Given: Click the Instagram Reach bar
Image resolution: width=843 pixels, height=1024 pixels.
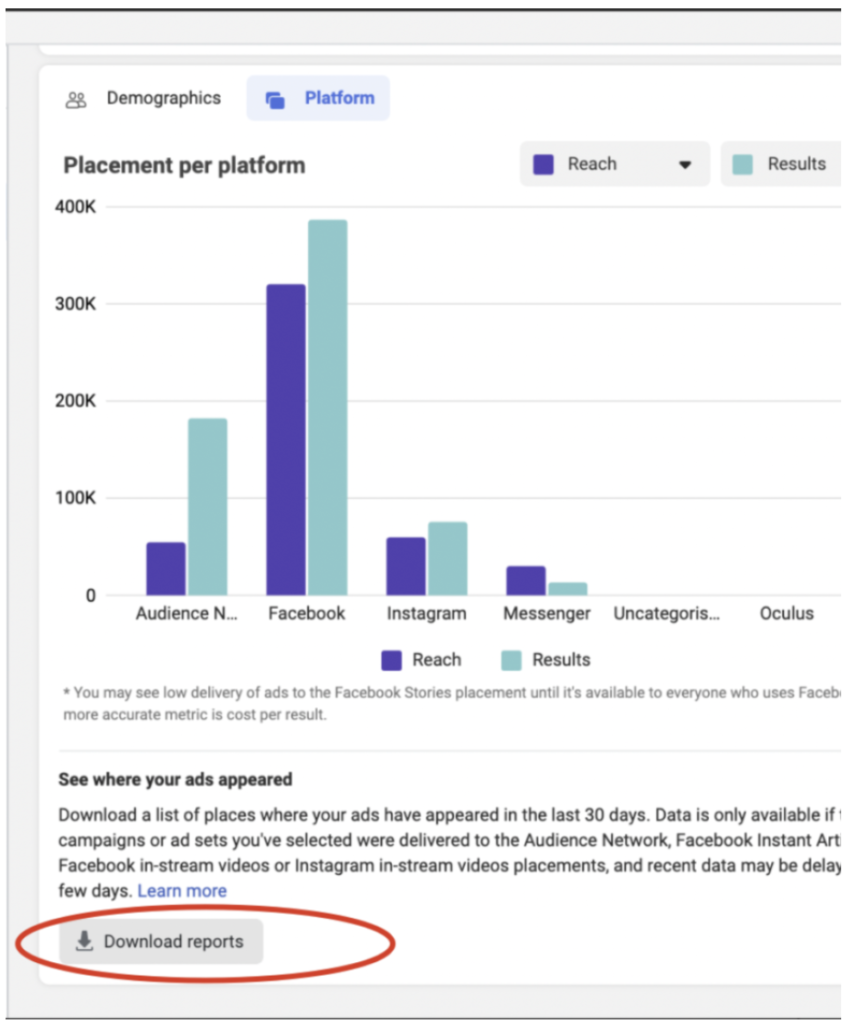Looking at the screenshot, I should coord(406,566).
